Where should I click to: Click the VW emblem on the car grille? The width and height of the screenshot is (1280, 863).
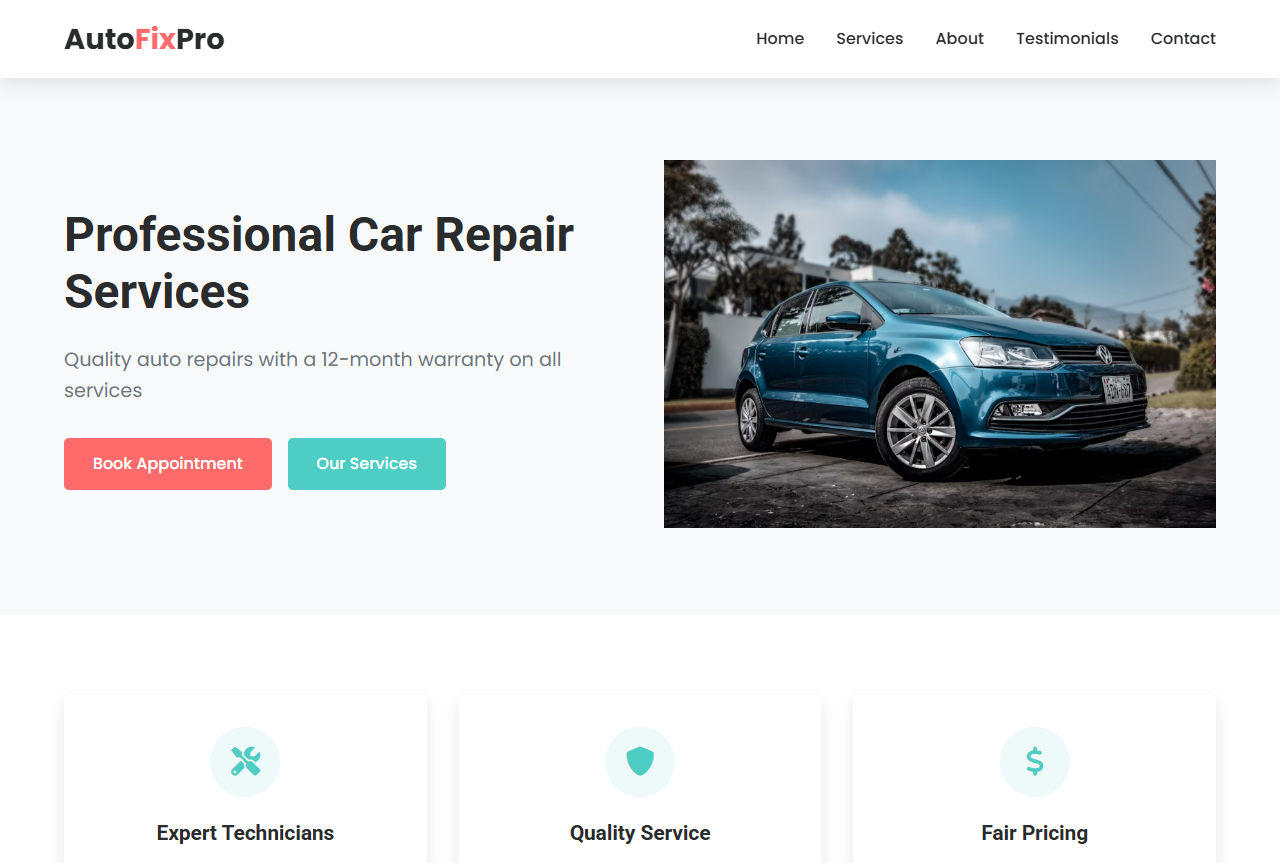point(1104,355)
